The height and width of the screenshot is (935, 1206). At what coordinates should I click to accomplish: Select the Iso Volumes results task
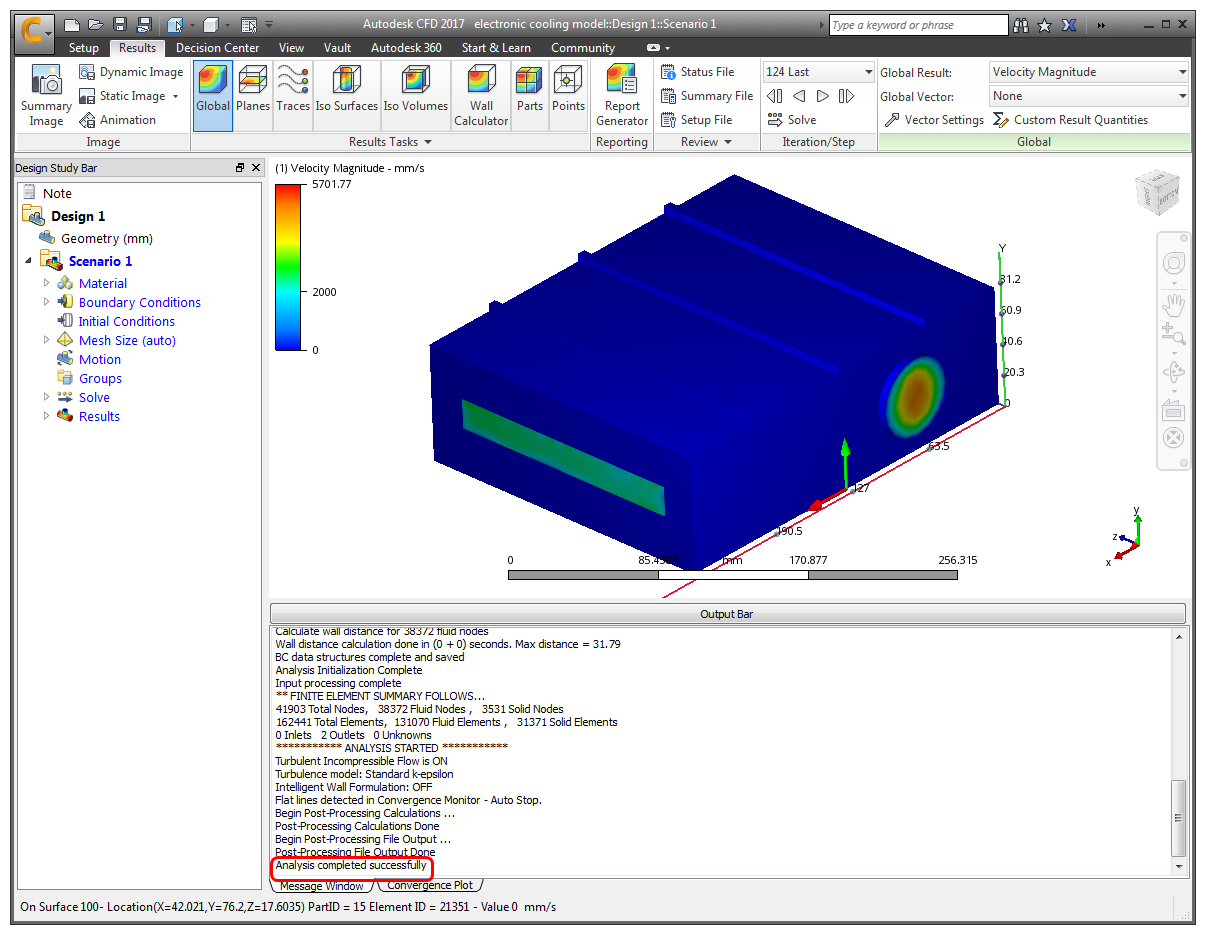[x=416, y=96]
